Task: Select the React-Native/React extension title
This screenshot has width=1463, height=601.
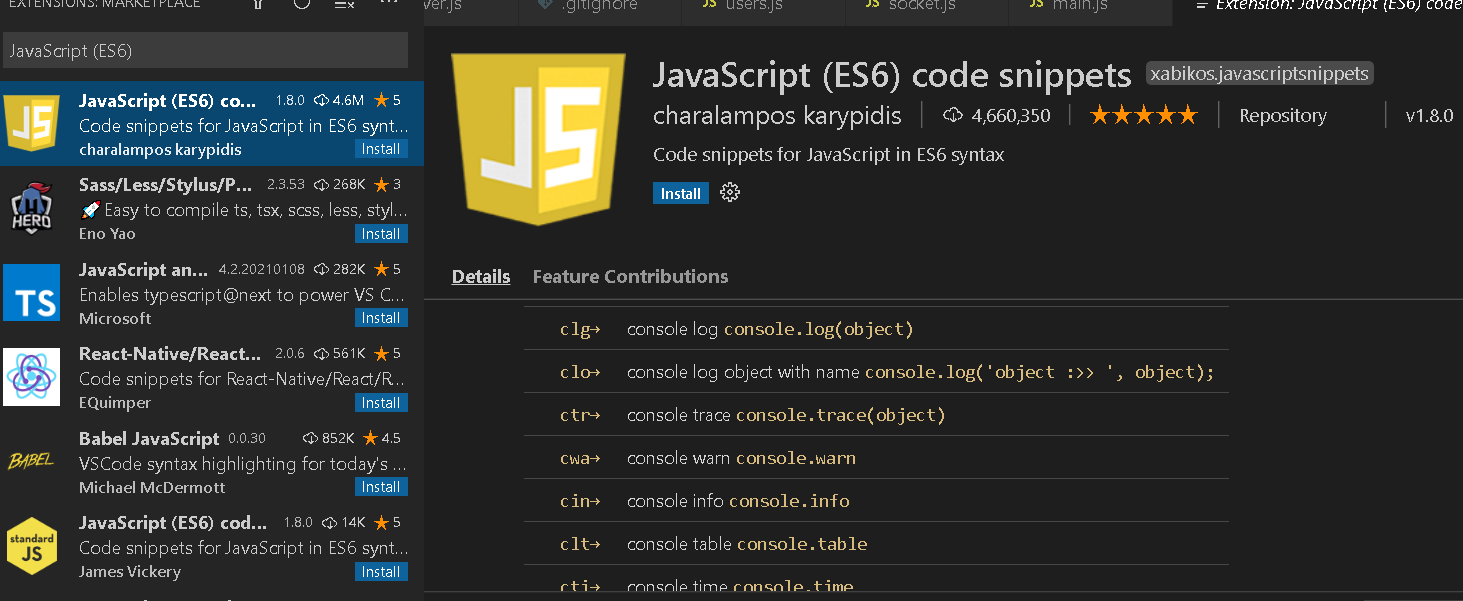Action: coord(170,353)
